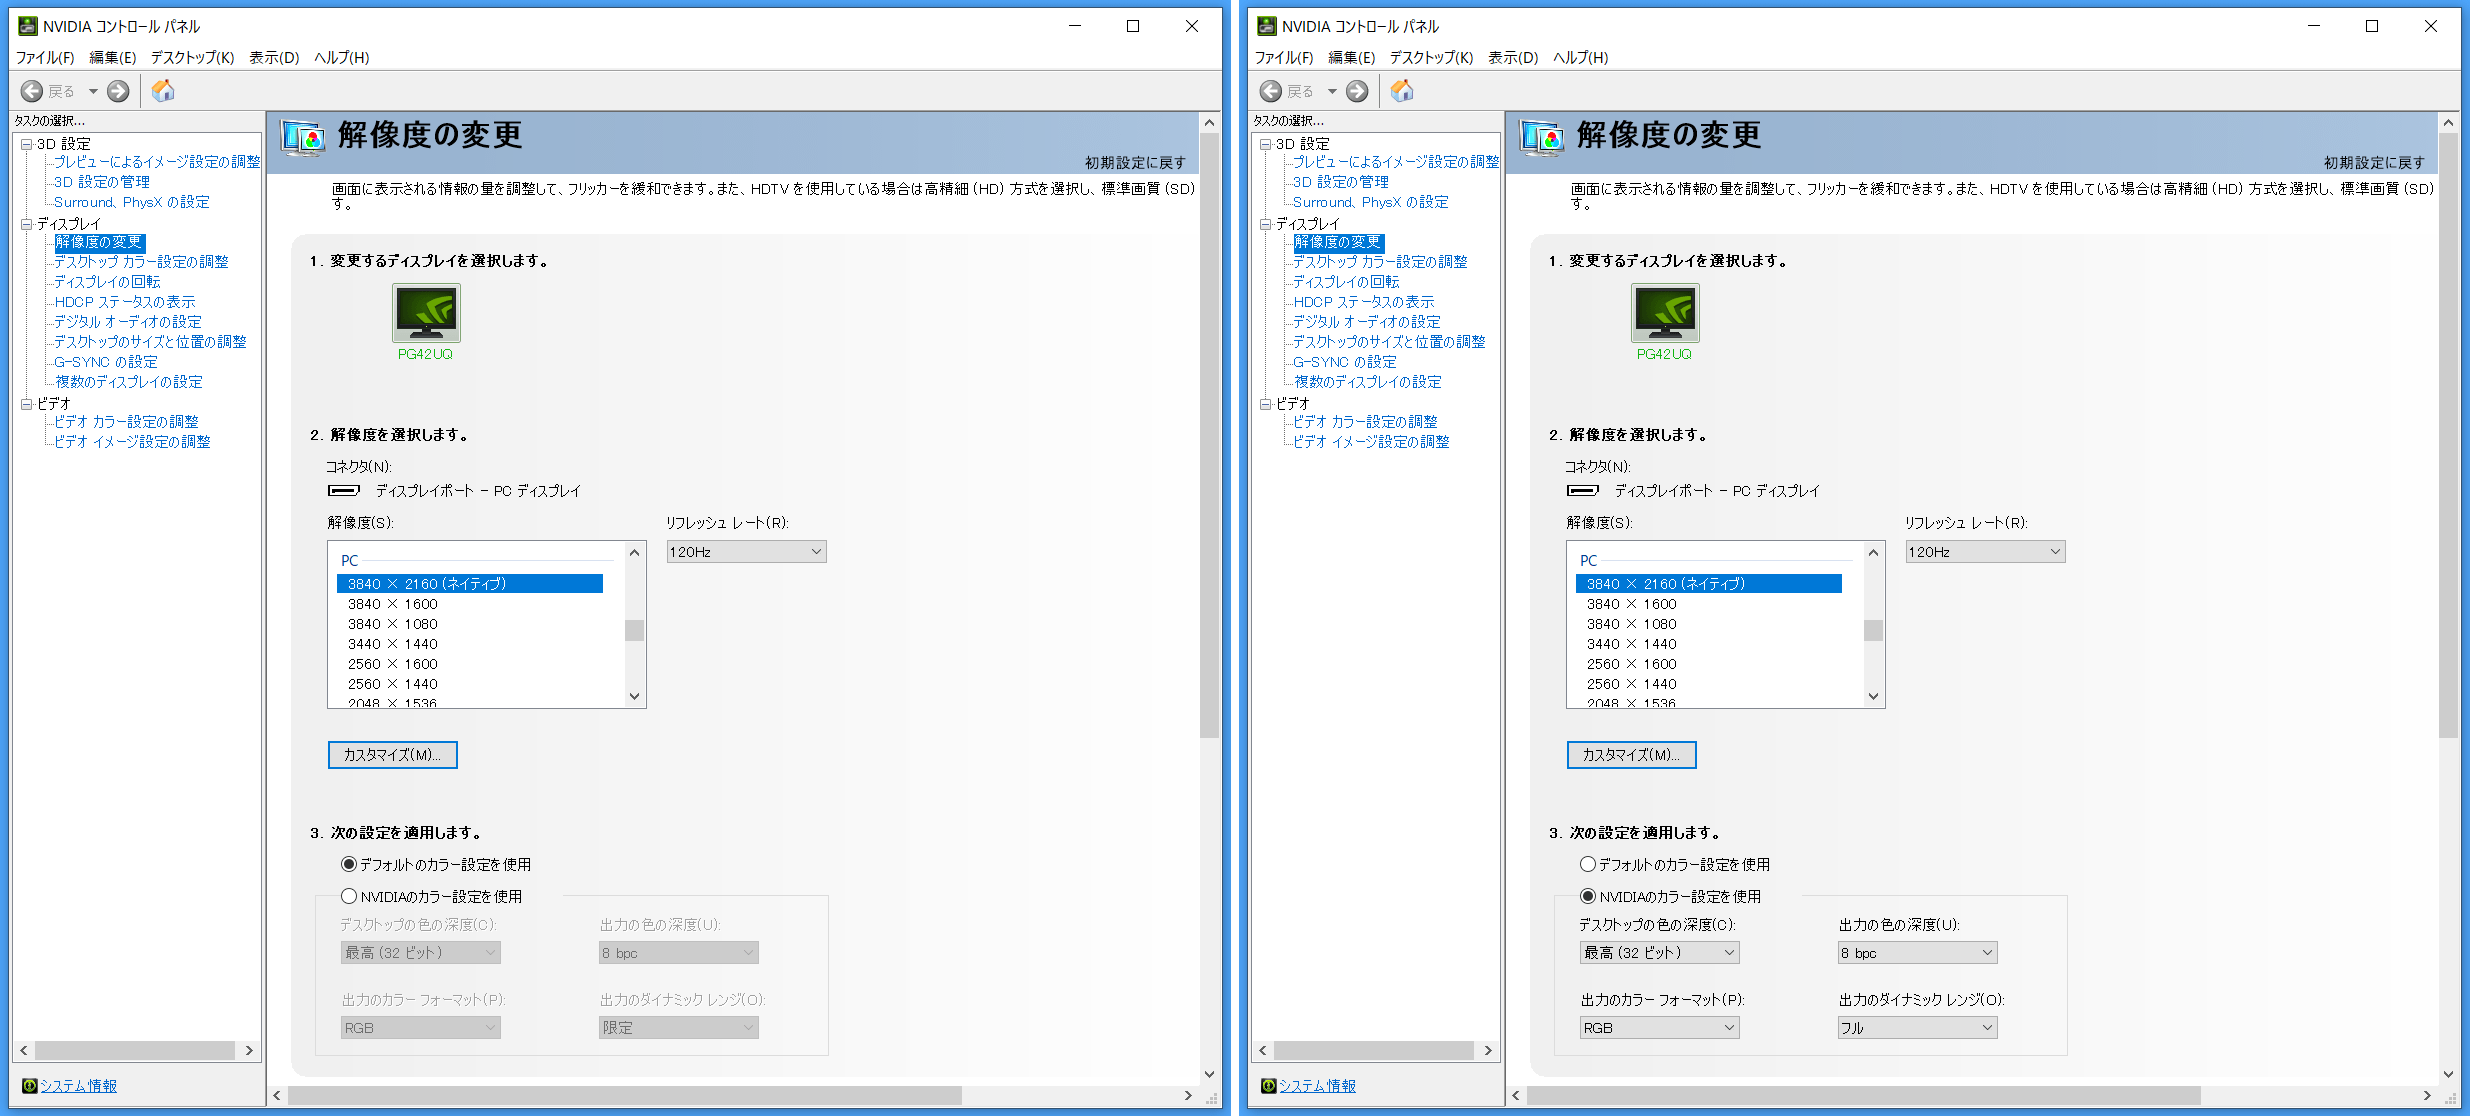The height and width of the screenshot is (1116, 2470).
Task: Open ディスプレイの回転 in right window tree
Action: tap(1346, 282)
